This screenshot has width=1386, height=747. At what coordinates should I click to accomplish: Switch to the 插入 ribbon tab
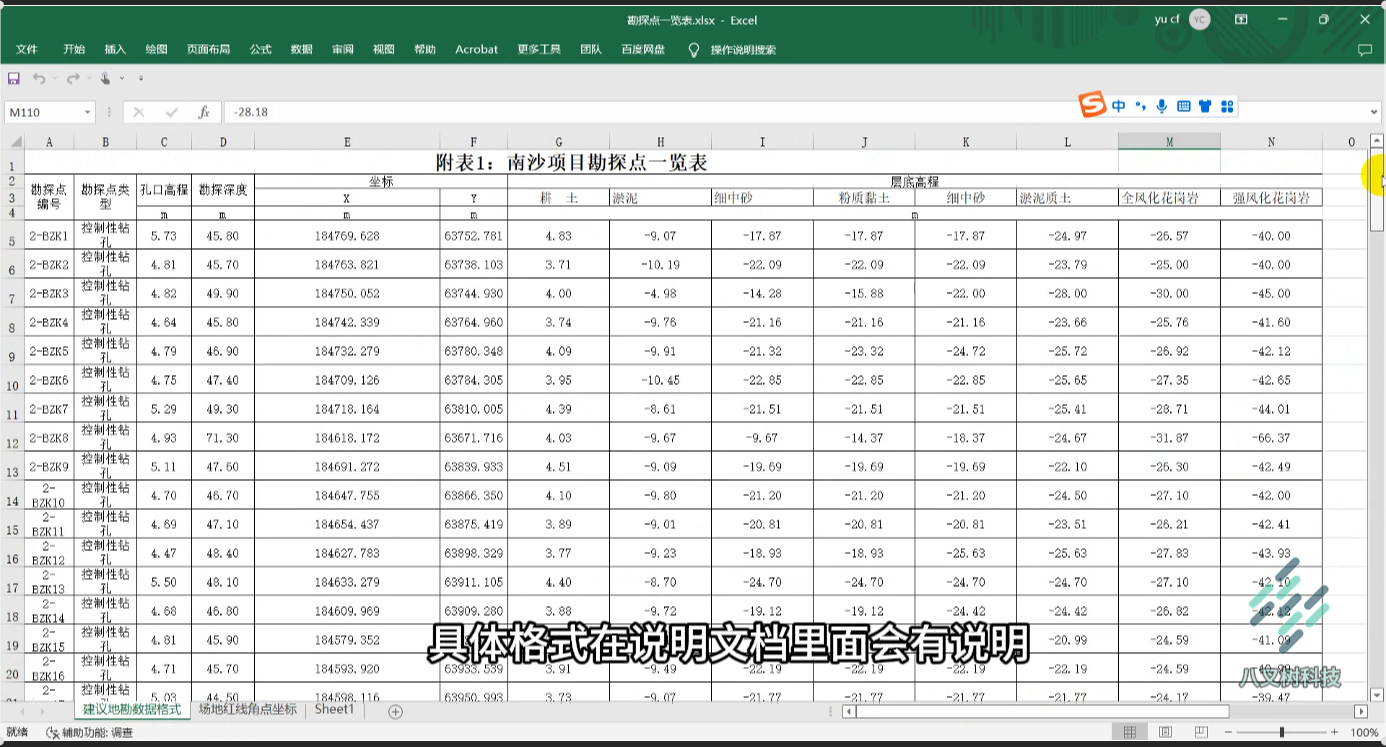[116, 49]
